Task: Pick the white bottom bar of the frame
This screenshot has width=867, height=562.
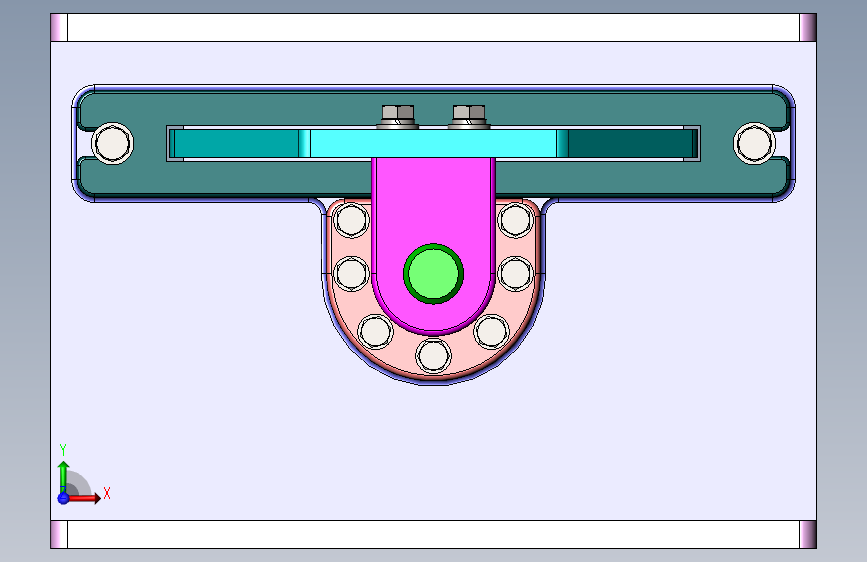Action: 434,534
